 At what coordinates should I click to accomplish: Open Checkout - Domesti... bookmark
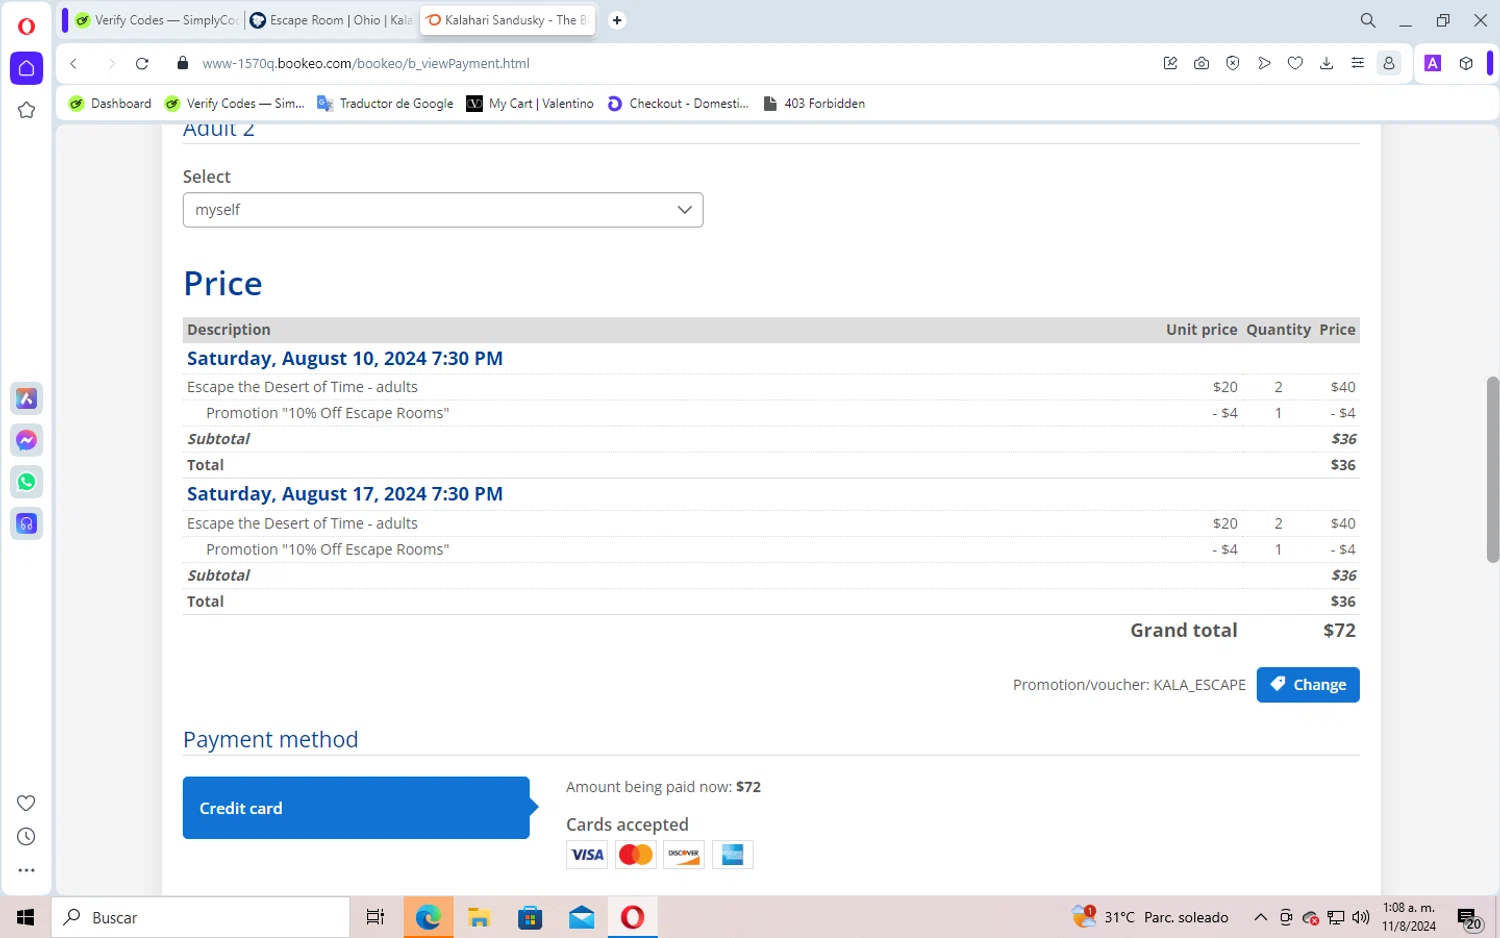[x=678, y=103]
